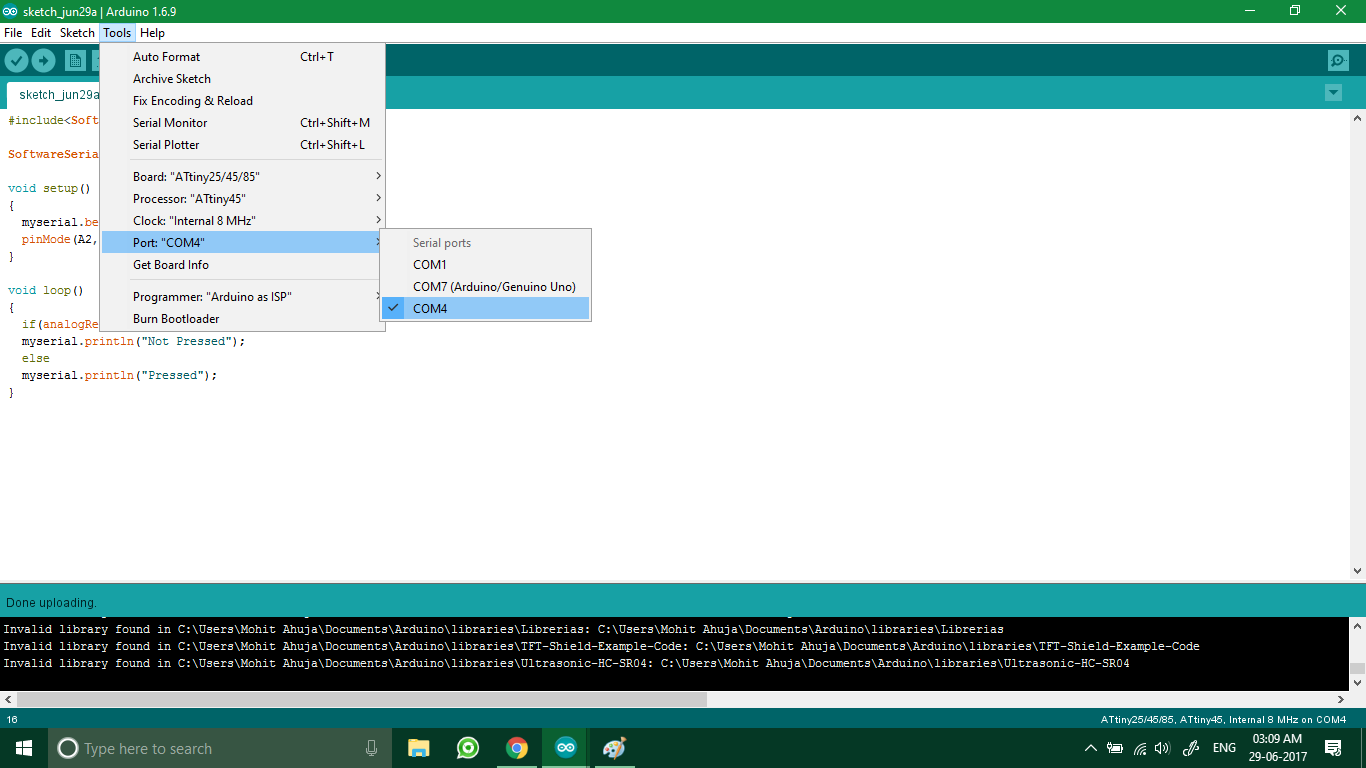Click the Arduino taskbar icon
The width and height of the screenshot is (1366, 768).
click(566, 748)
